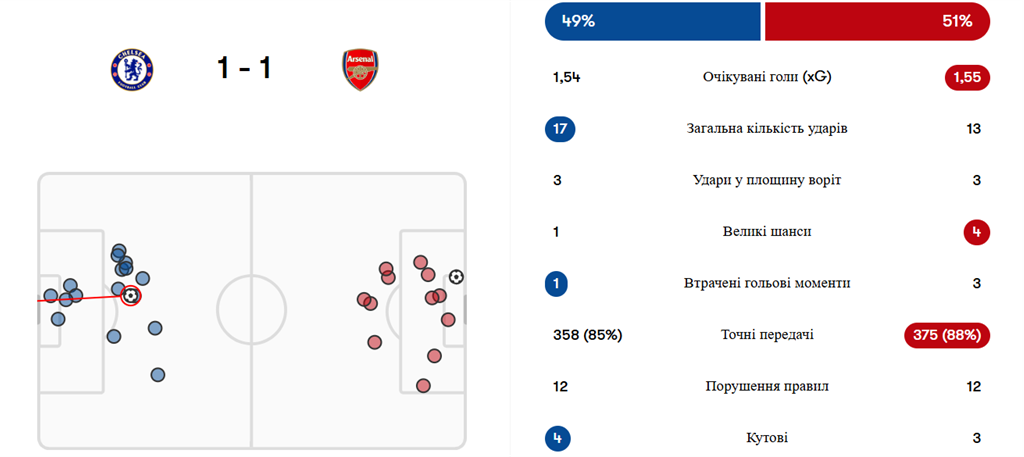Viewport: 1024px width, 457px height.
Task: Click the Arsenal club crest
Action: click(x=360, y=70)
